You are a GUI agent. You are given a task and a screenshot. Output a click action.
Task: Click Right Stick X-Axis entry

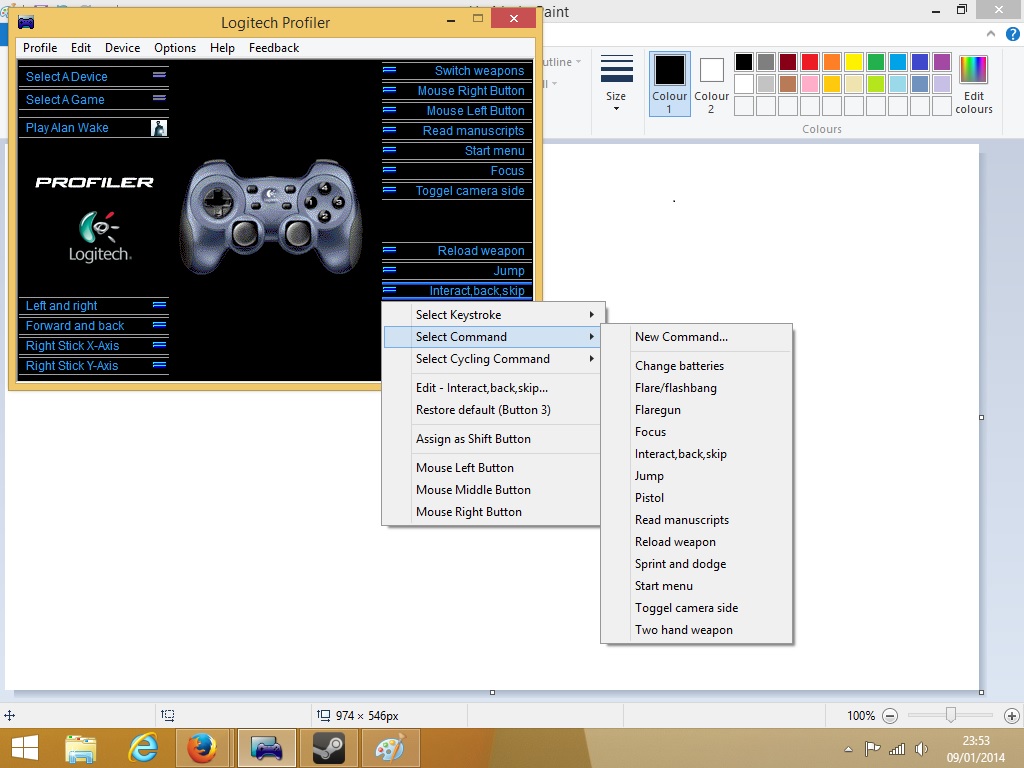(x=93, y=345)
